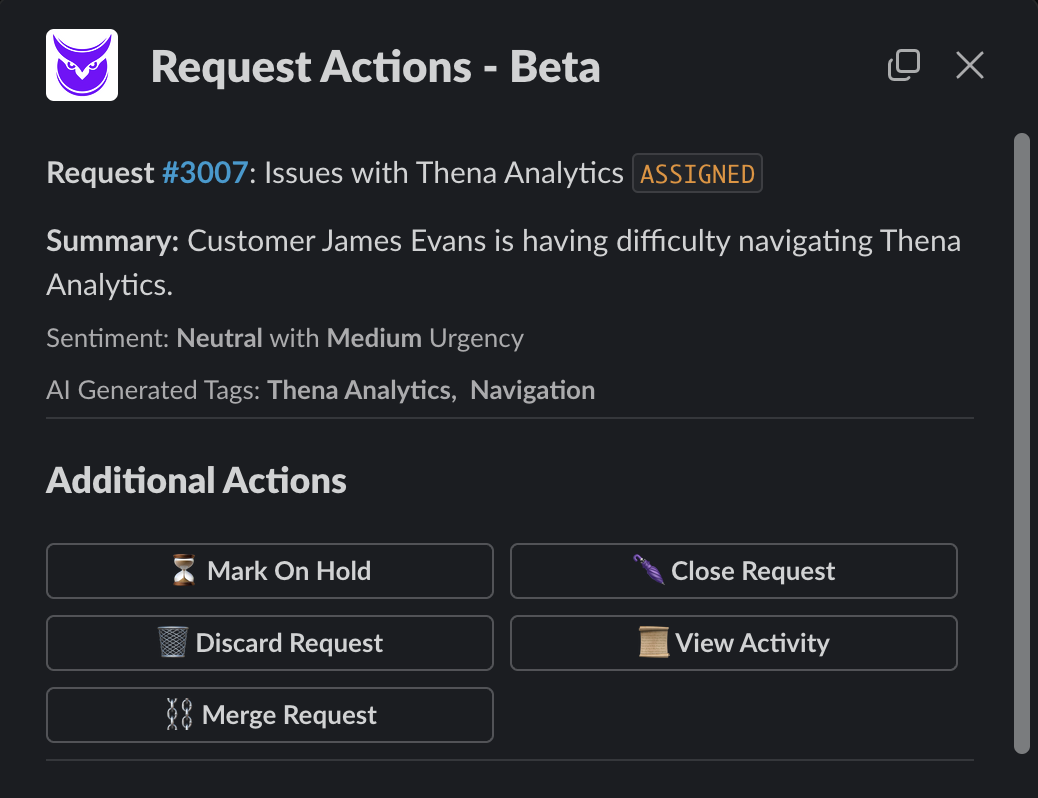Close the Request Actions dialog
The height and width of the screenshot is (798, 1038).
(x=970, y=66)
